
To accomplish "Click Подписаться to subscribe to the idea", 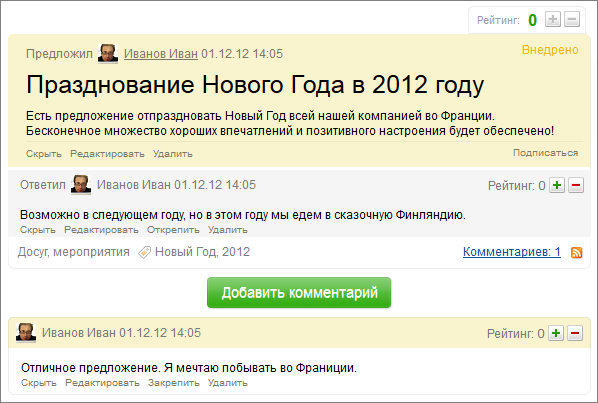I will (545, 153).
